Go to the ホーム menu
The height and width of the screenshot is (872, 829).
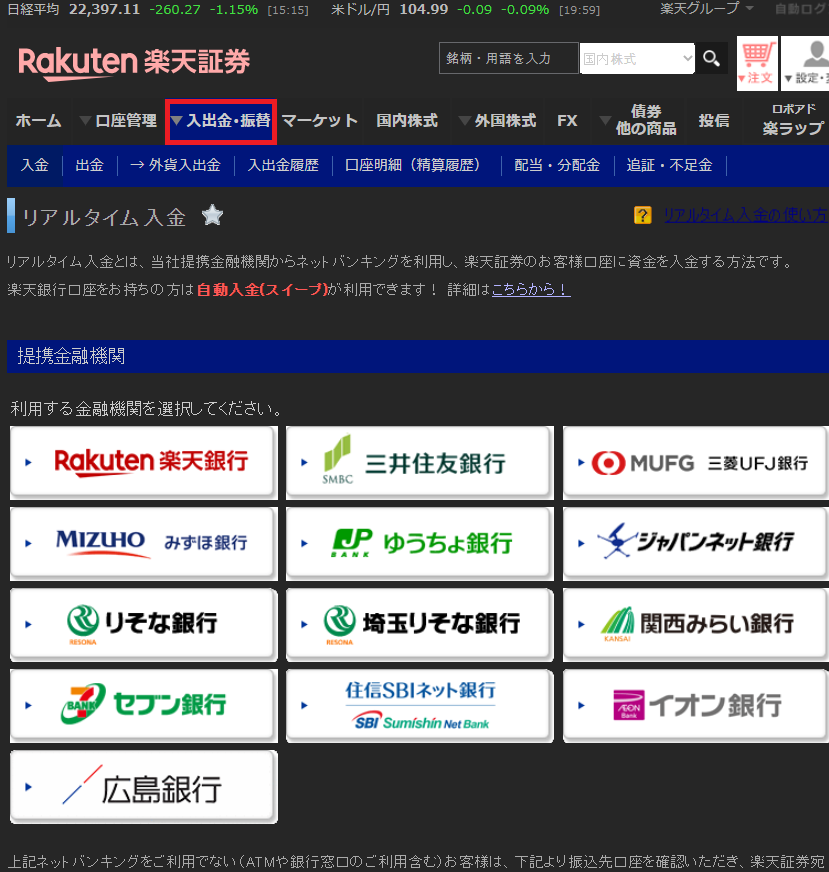(x=38, y=121)
